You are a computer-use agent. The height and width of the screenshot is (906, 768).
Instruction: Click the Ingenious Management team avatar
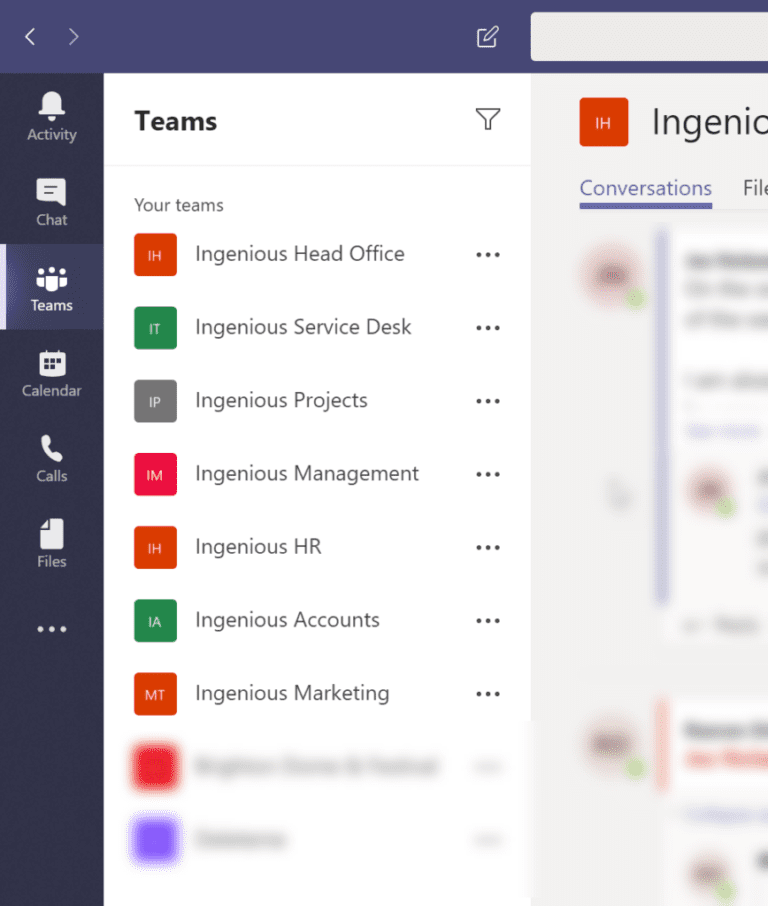(x=155, y=474)
